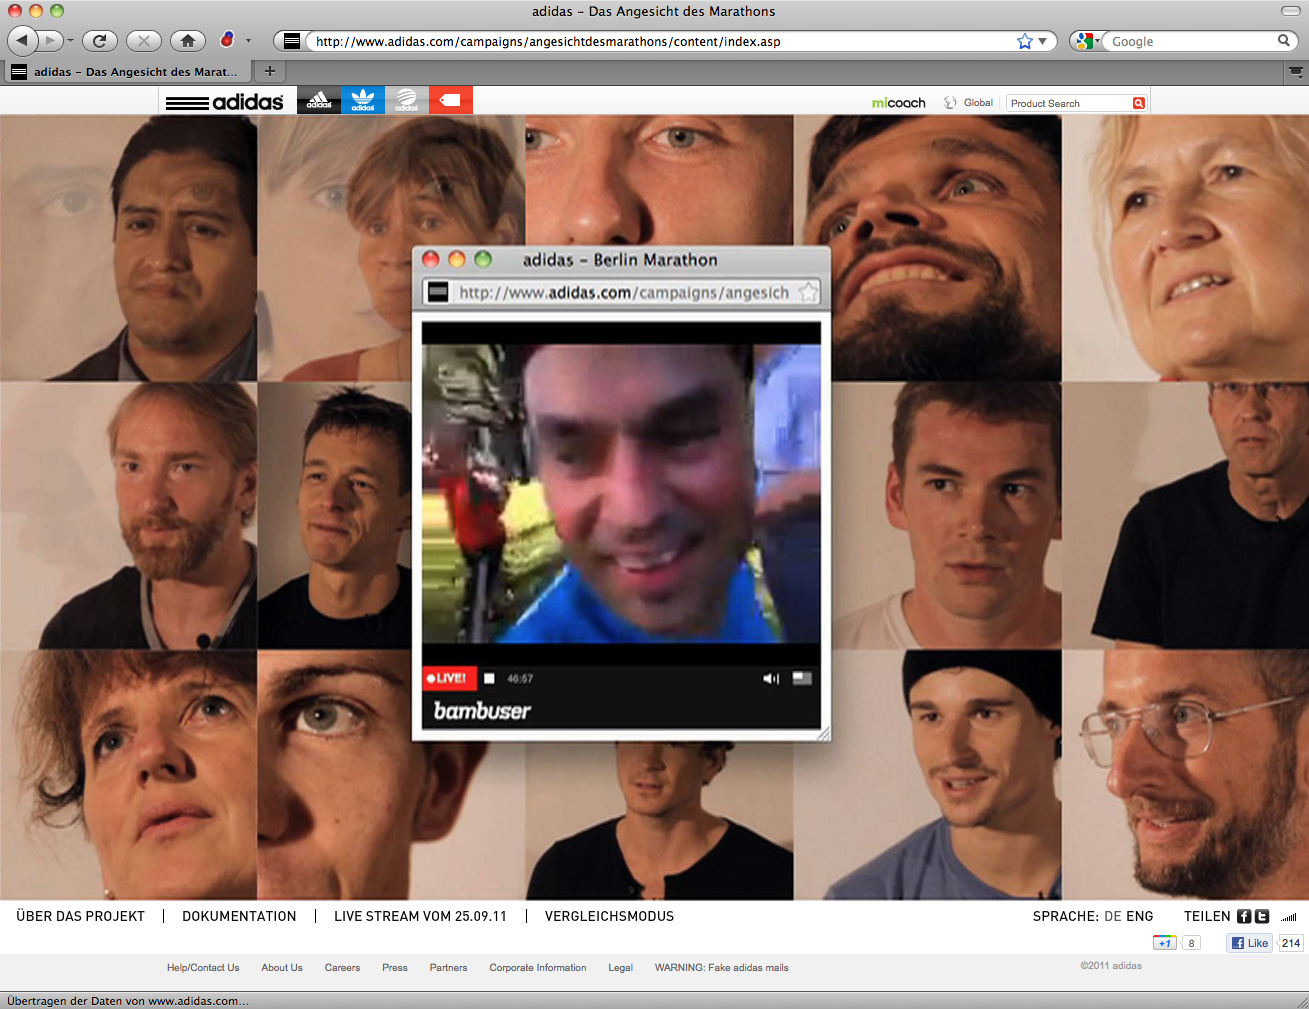Open the adidas Style grey globe tab
Image resolution: width=1309 pixels, height=1009 pixels.
(407, 100)
